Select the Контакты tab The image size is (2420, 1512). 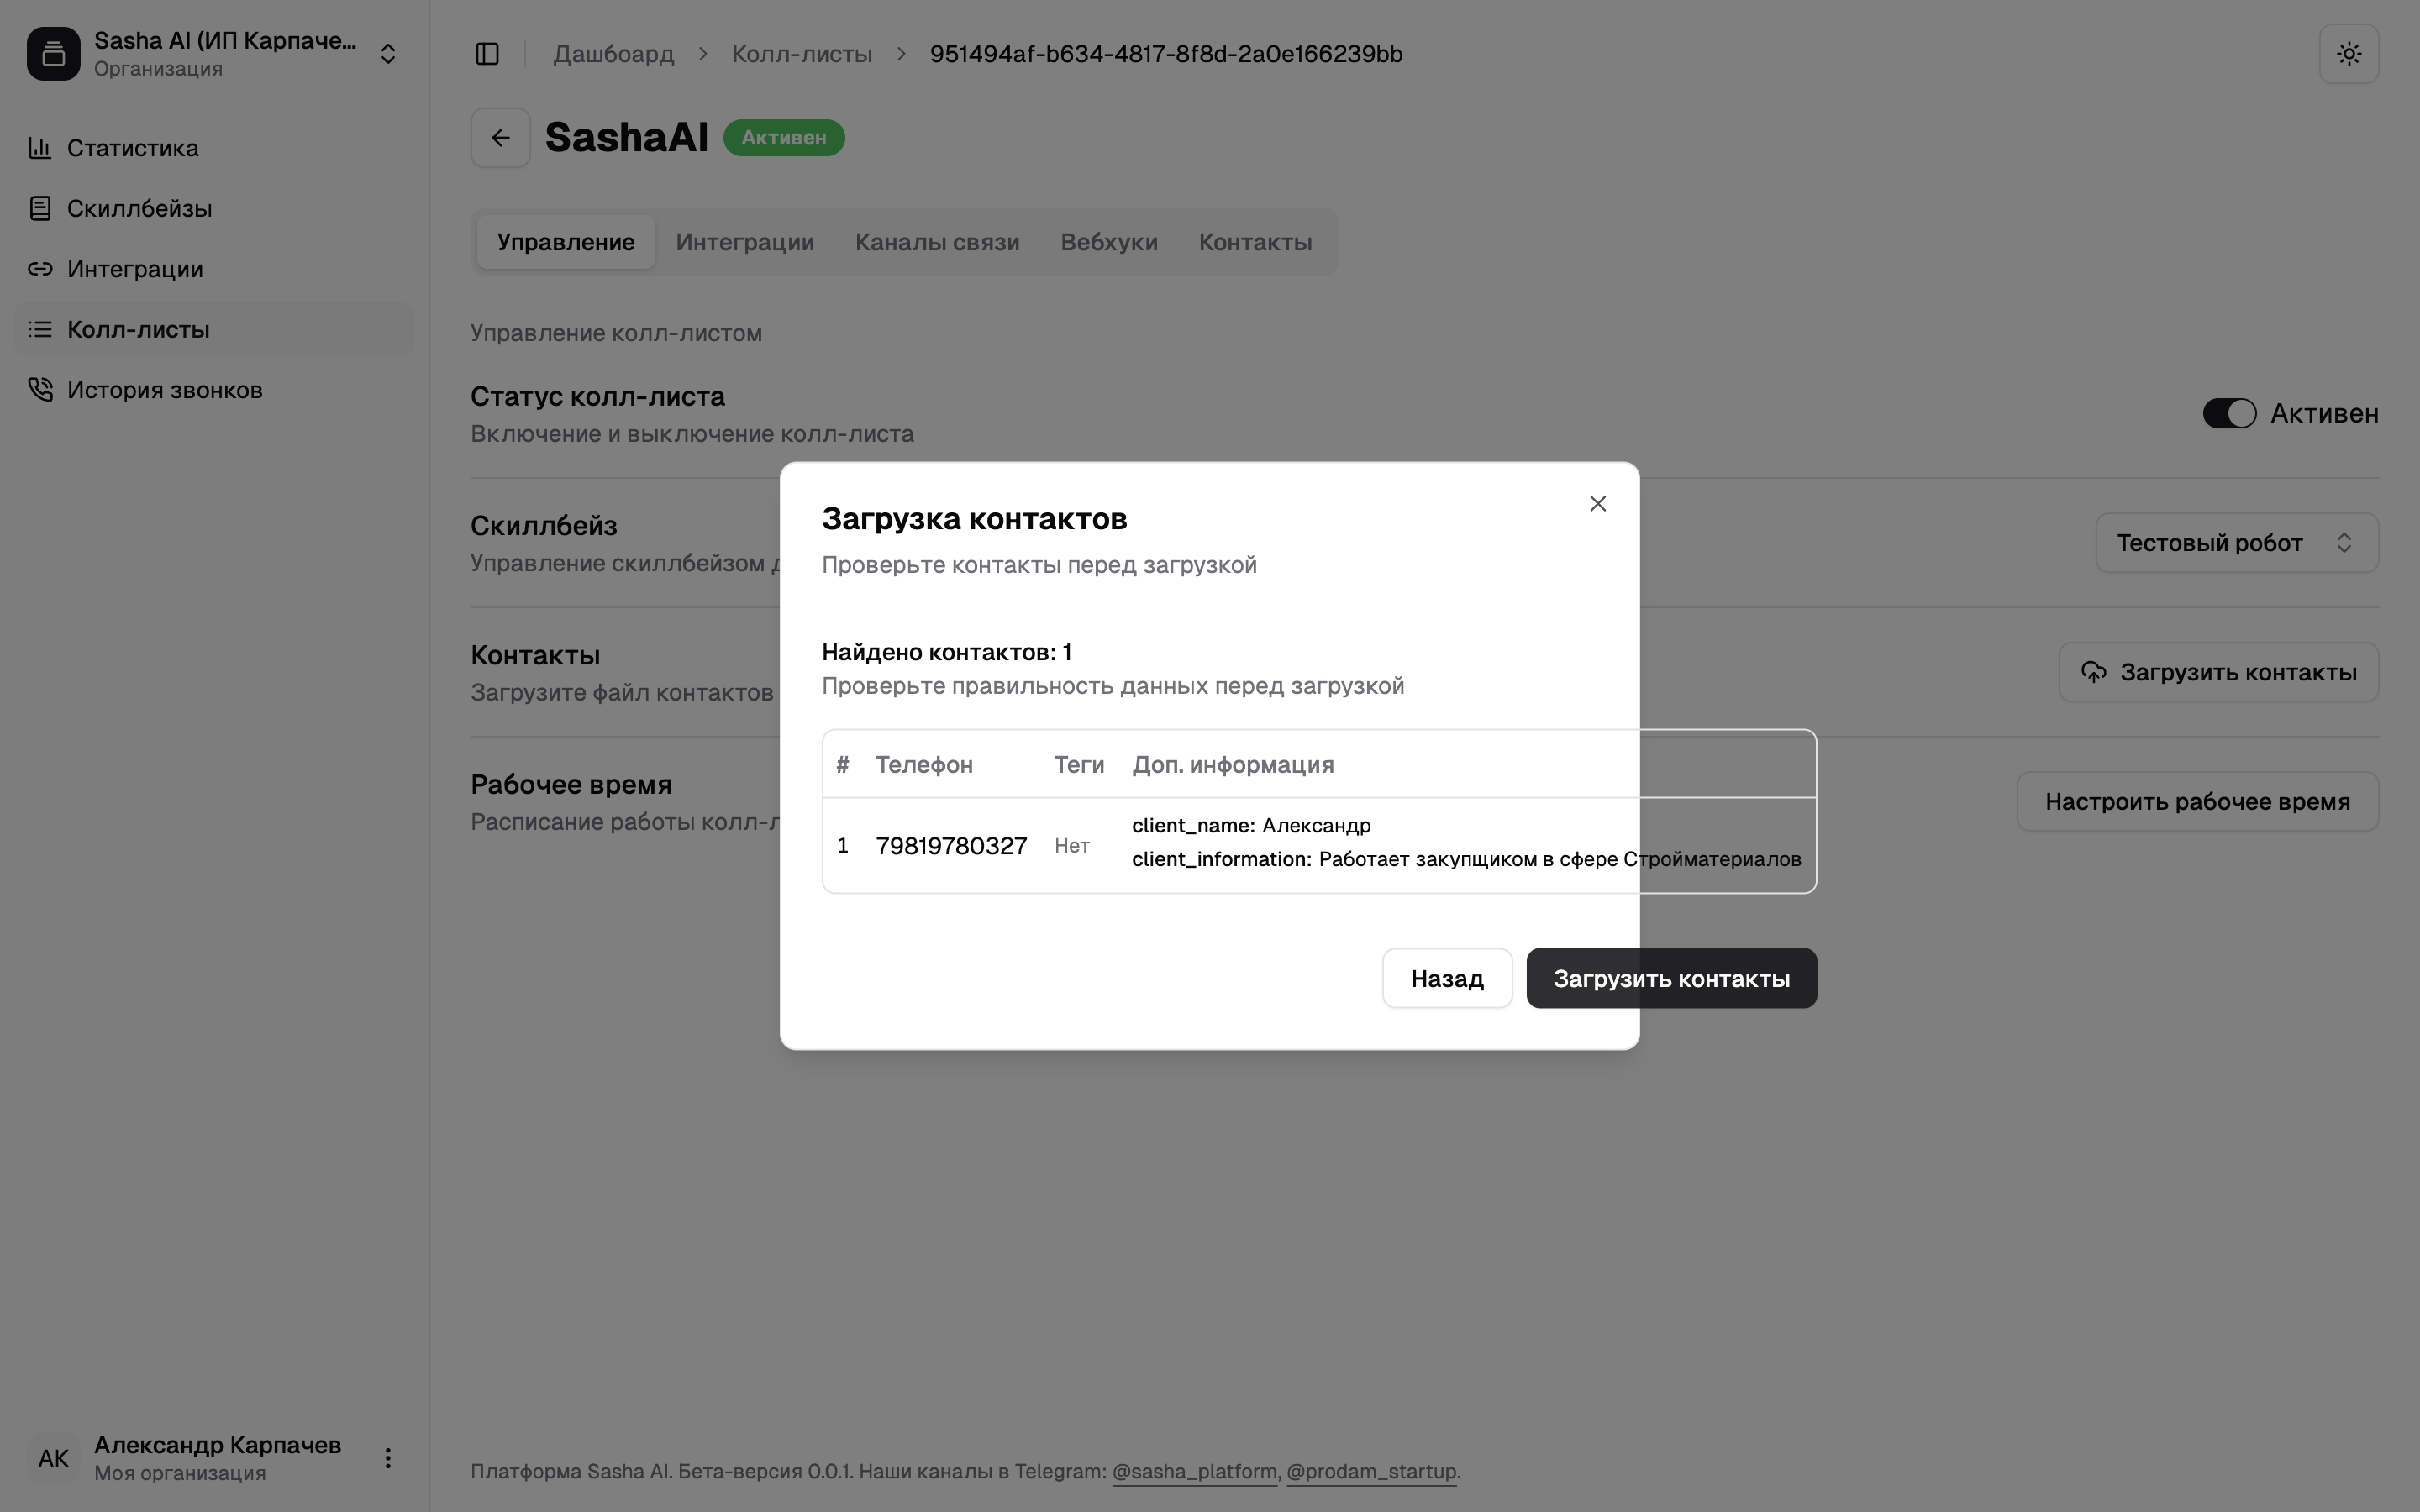(1255, 242)
